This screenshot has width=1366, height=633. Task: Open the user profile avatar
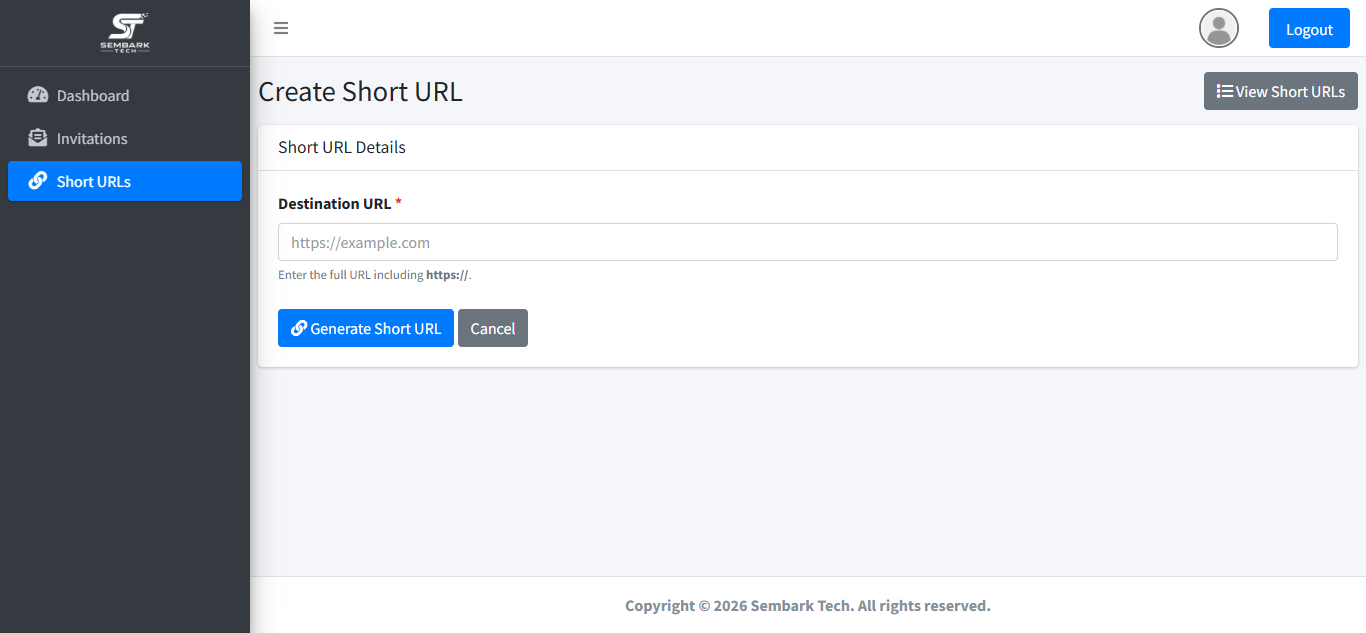(1218, 28)
